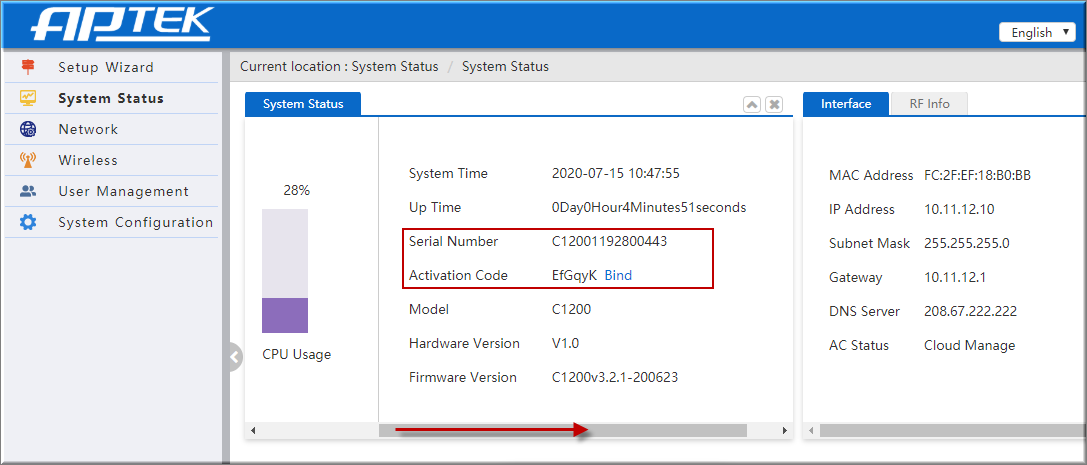Click the CPU Usage progress bar

(x=285, y=271)
